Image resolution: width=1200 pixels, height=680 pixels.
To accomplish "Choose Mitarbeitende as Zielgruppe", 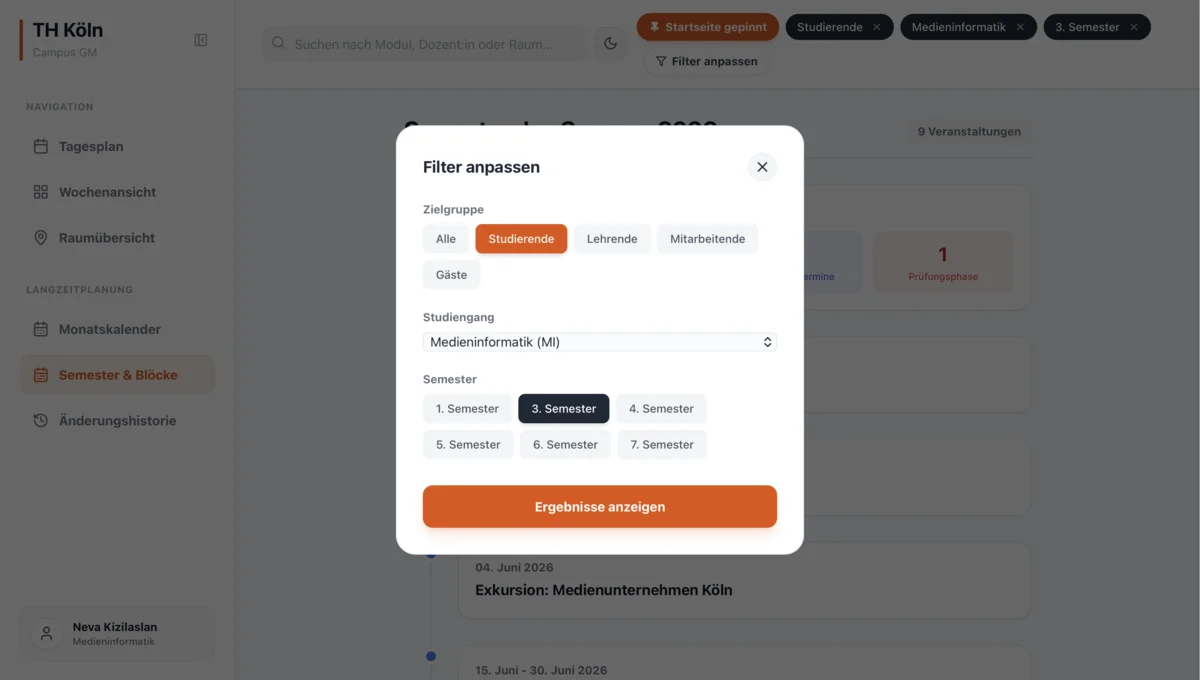I will (707, 239).
